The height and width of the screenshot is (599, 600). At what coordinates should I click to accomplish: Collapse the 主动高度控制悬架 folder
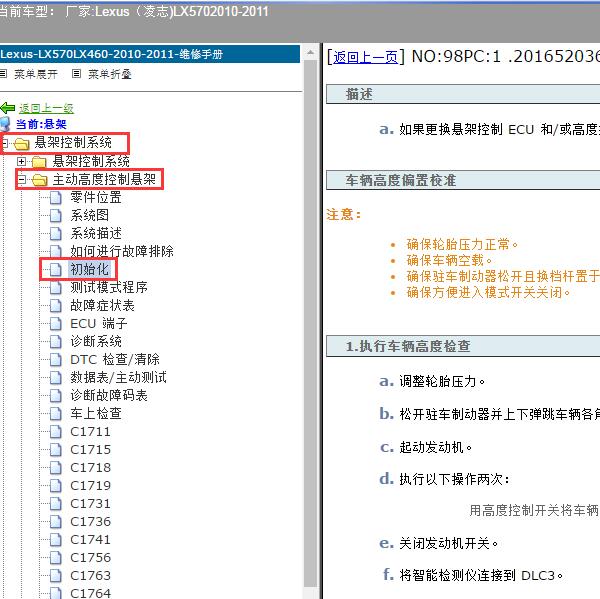[x=21, y=179]
